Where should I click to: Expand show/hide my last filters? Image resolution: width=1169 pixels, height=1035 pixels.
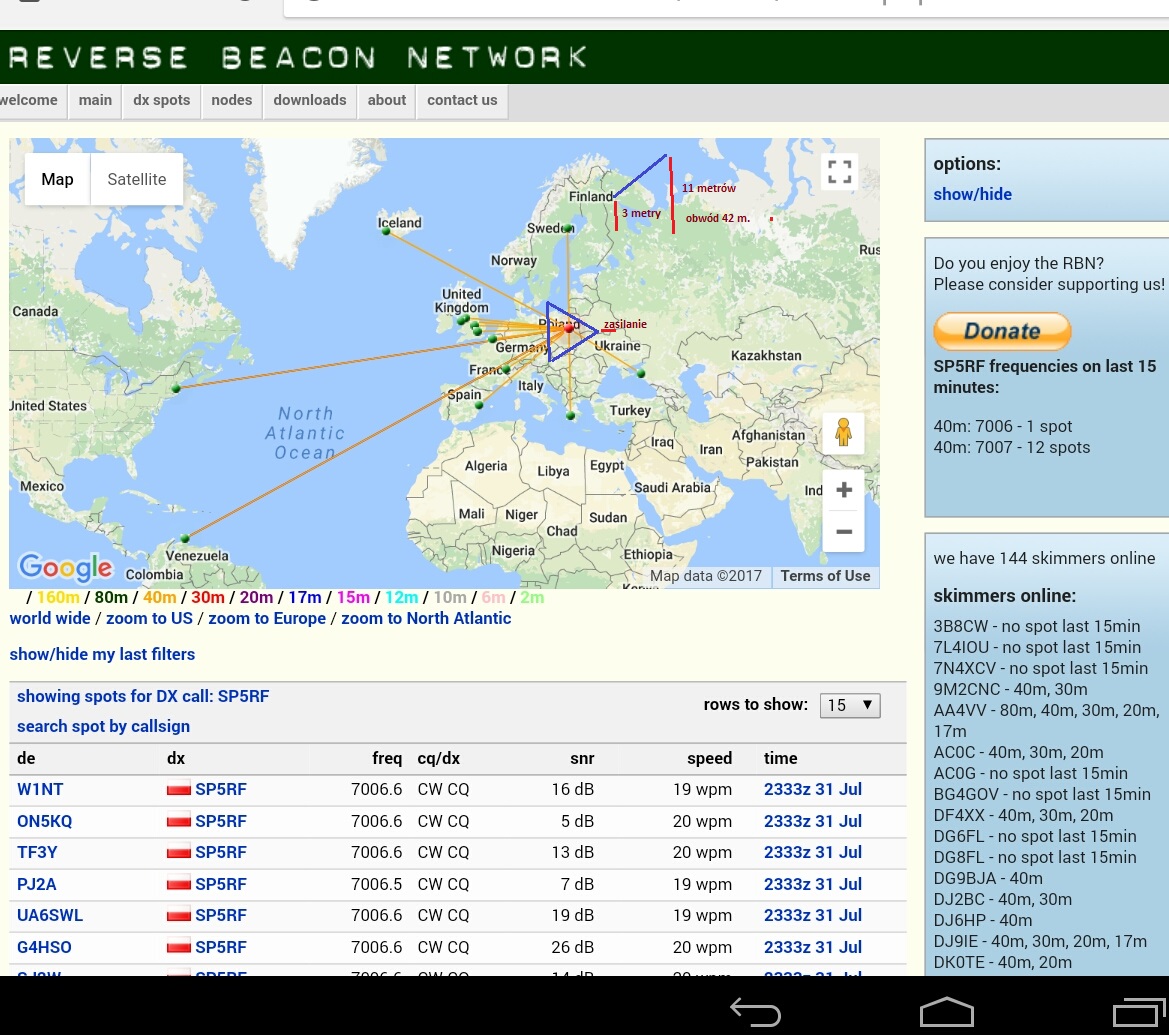coord(102,654)
